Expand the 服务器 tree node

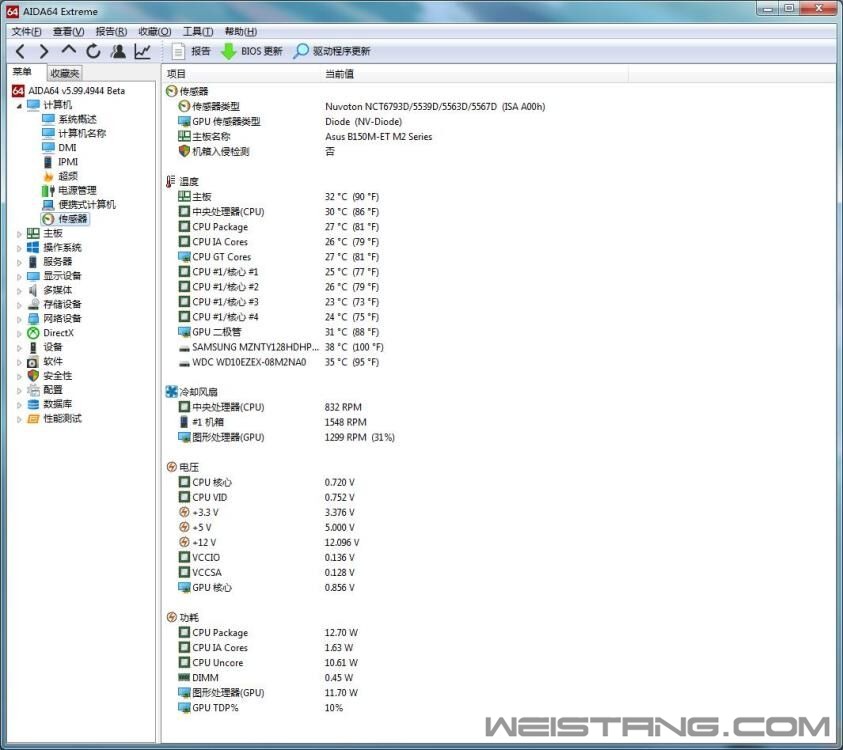[19, 262]
